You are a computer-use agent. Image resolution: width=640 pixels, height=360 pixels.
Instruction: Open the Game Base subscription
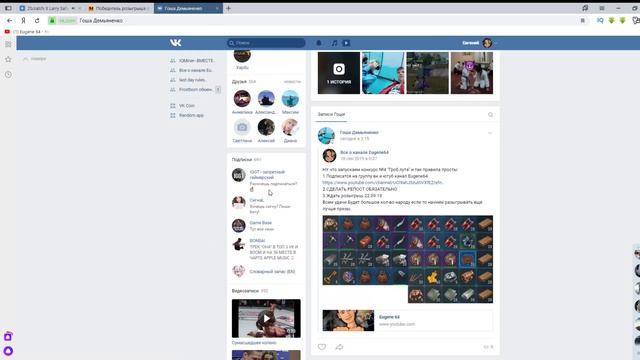point(260,223)
